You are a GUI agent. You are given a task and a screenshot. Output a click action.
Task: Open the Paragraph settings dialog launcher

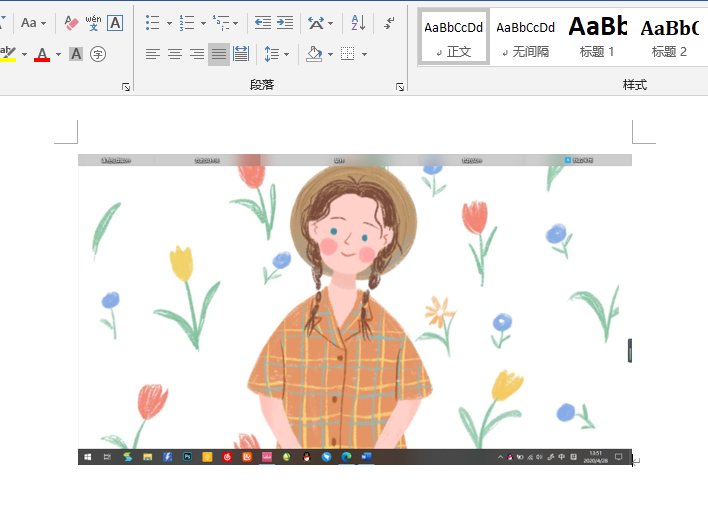[400, 87]
